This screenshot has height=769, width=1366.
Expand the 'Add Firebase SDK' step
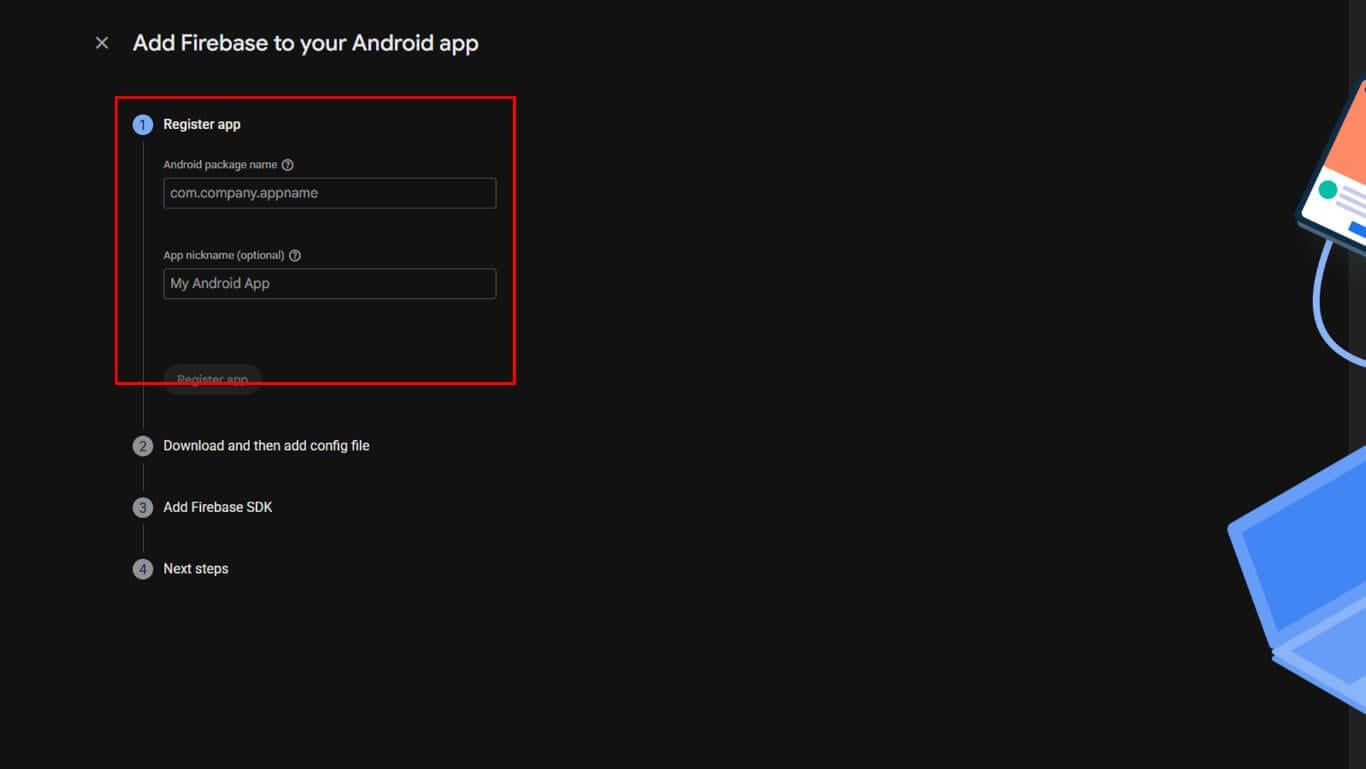[218, 508]
